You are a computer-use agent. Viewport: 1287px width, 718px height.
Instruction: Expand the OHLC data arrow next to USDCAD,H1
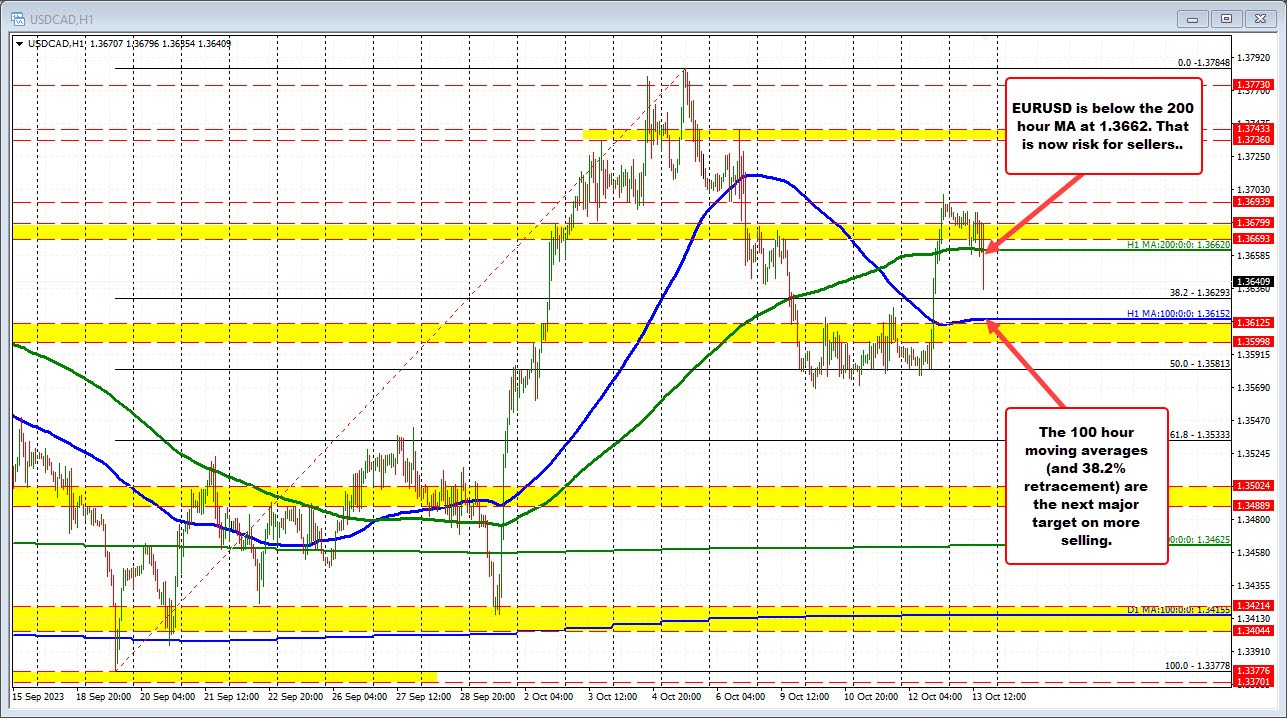[20, 44]
